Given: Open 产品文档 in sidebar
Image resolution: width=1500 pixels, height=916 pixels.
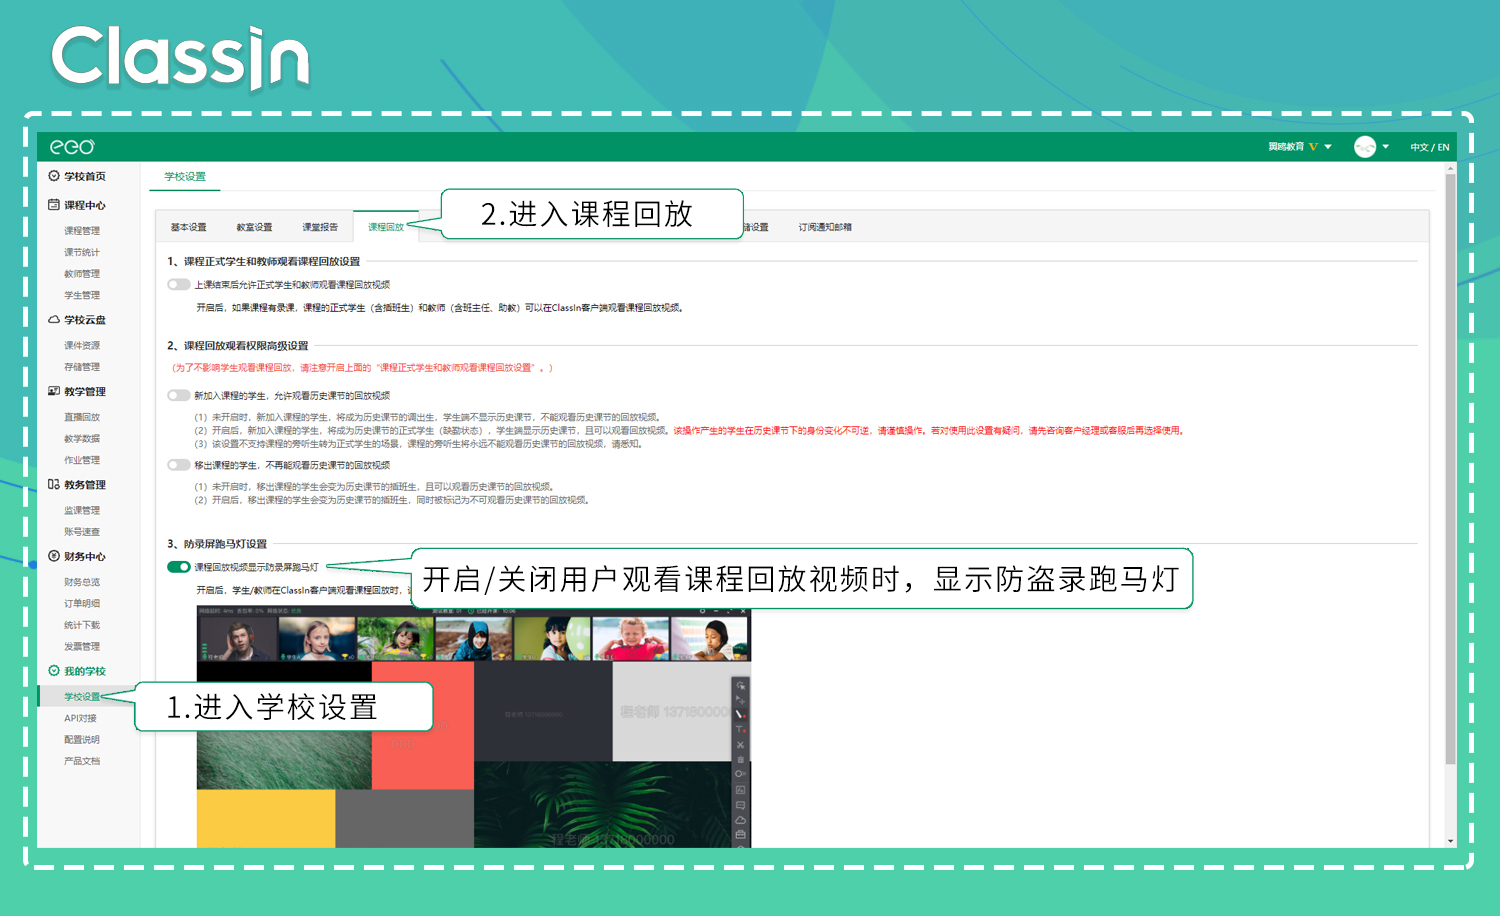Looking at the screenshot, I should (x=82, y=761).
